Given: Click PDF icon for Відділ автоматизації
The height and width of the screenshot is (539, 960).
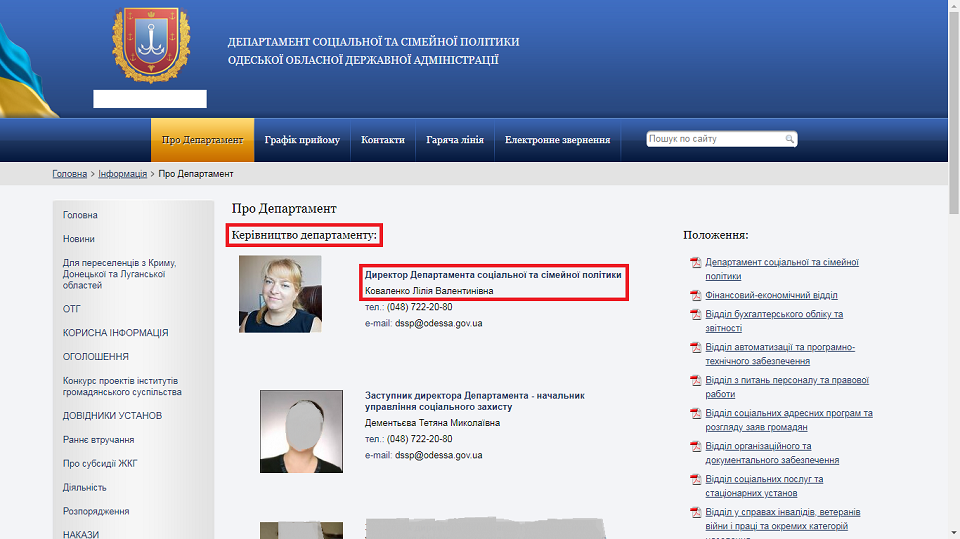Looking at the screenshot, I should 696,348.
